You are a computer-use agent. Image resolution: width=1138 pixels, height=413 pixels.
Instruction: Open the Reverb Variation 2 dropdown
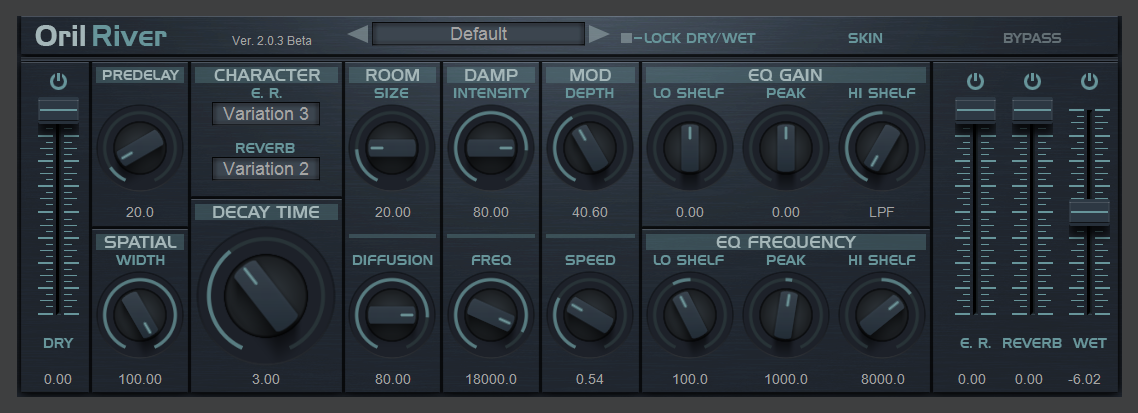pos(266,169)
